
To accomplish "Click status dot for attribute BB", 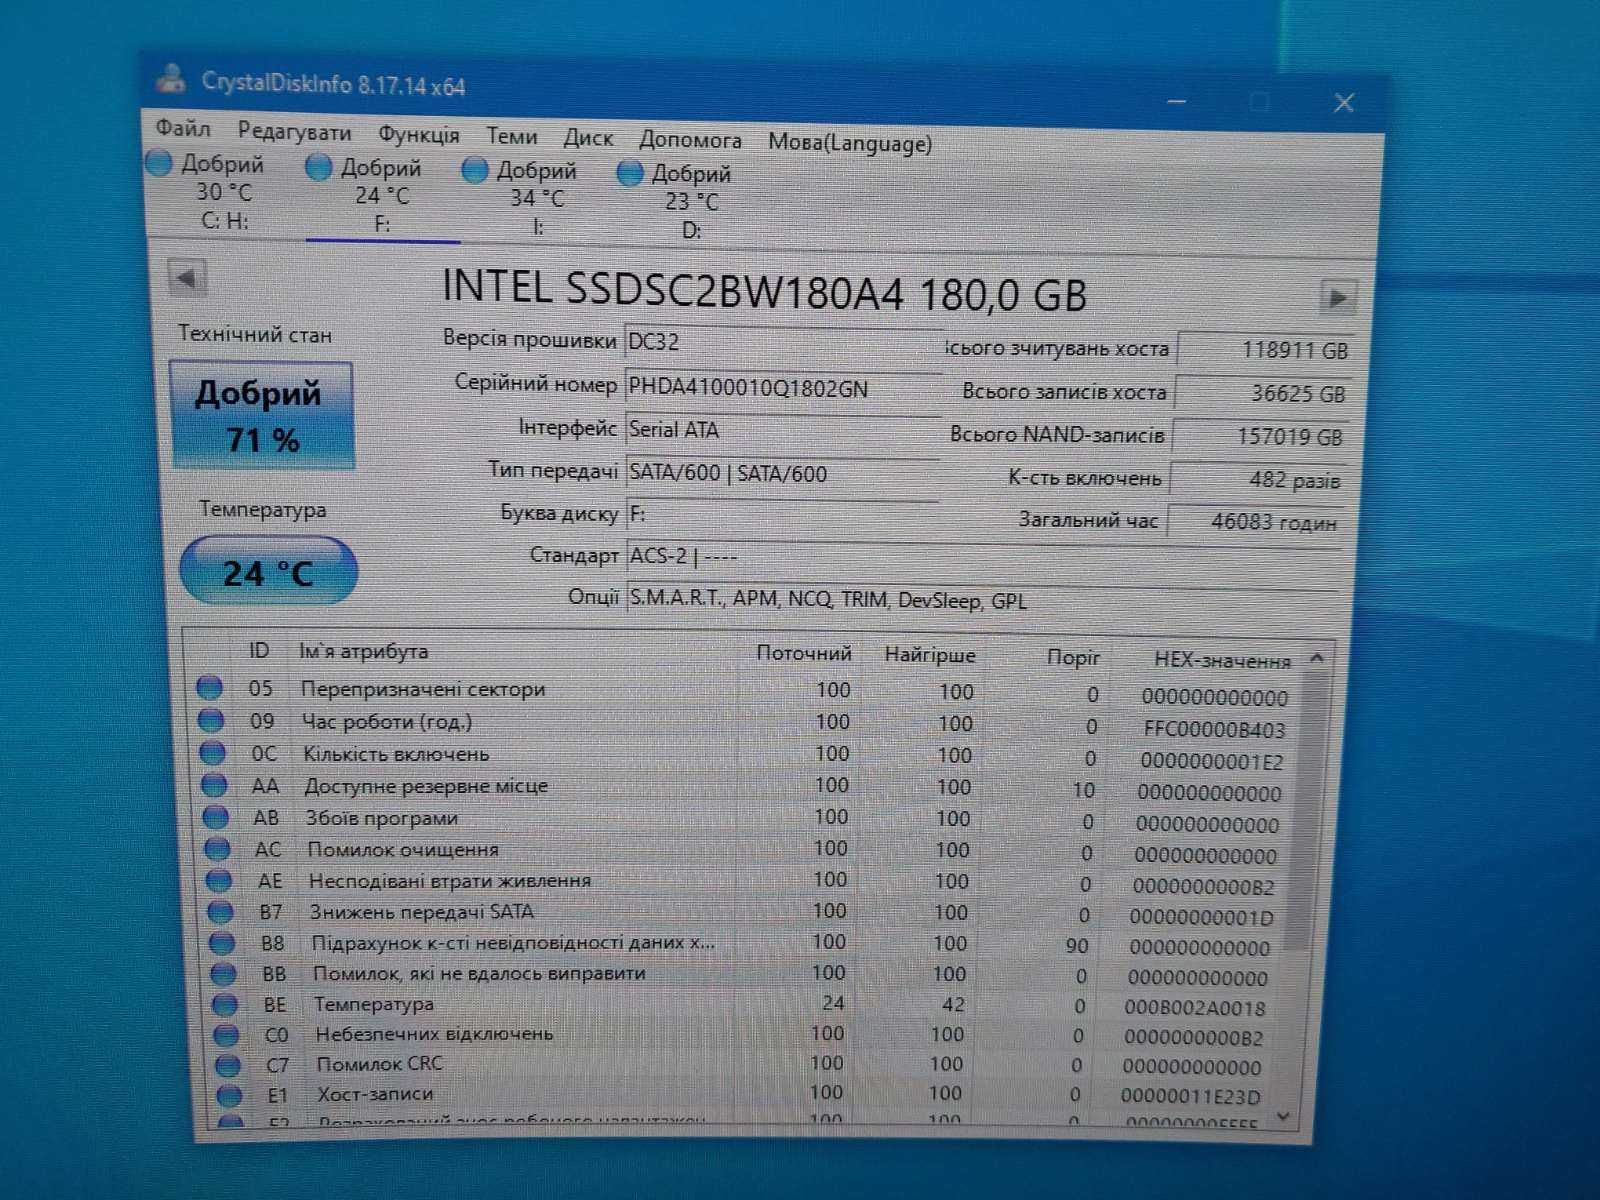I will [x=224, y=973].
